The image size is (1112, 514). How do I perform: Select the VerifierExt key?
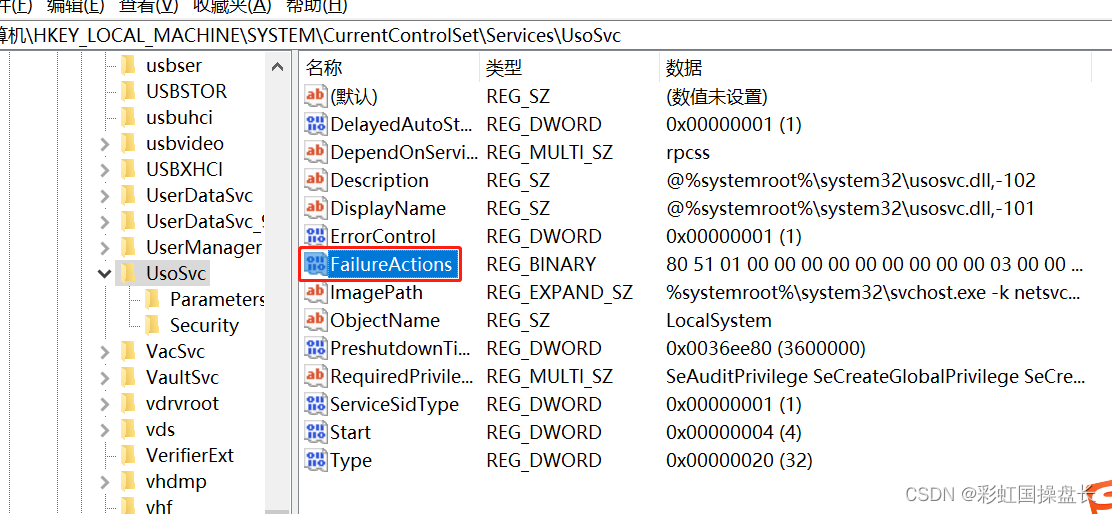190,455
